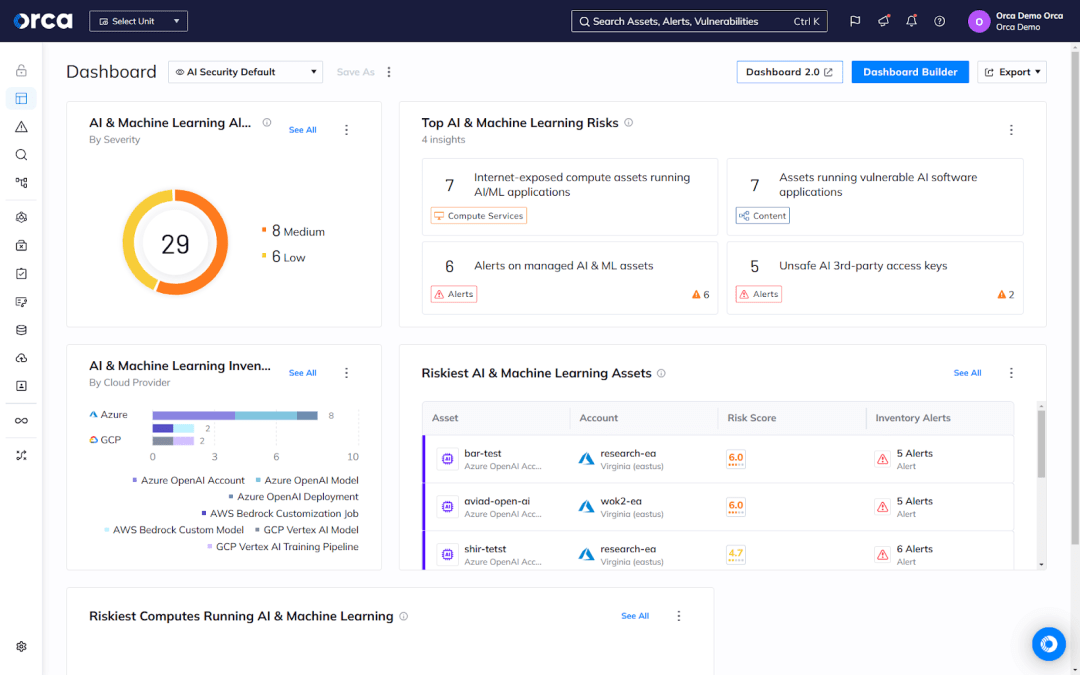Click the Dashboard 2.0 button
Image resolution: width=1080 pixels, height=675 pixels.
click(x=789, y=72)
